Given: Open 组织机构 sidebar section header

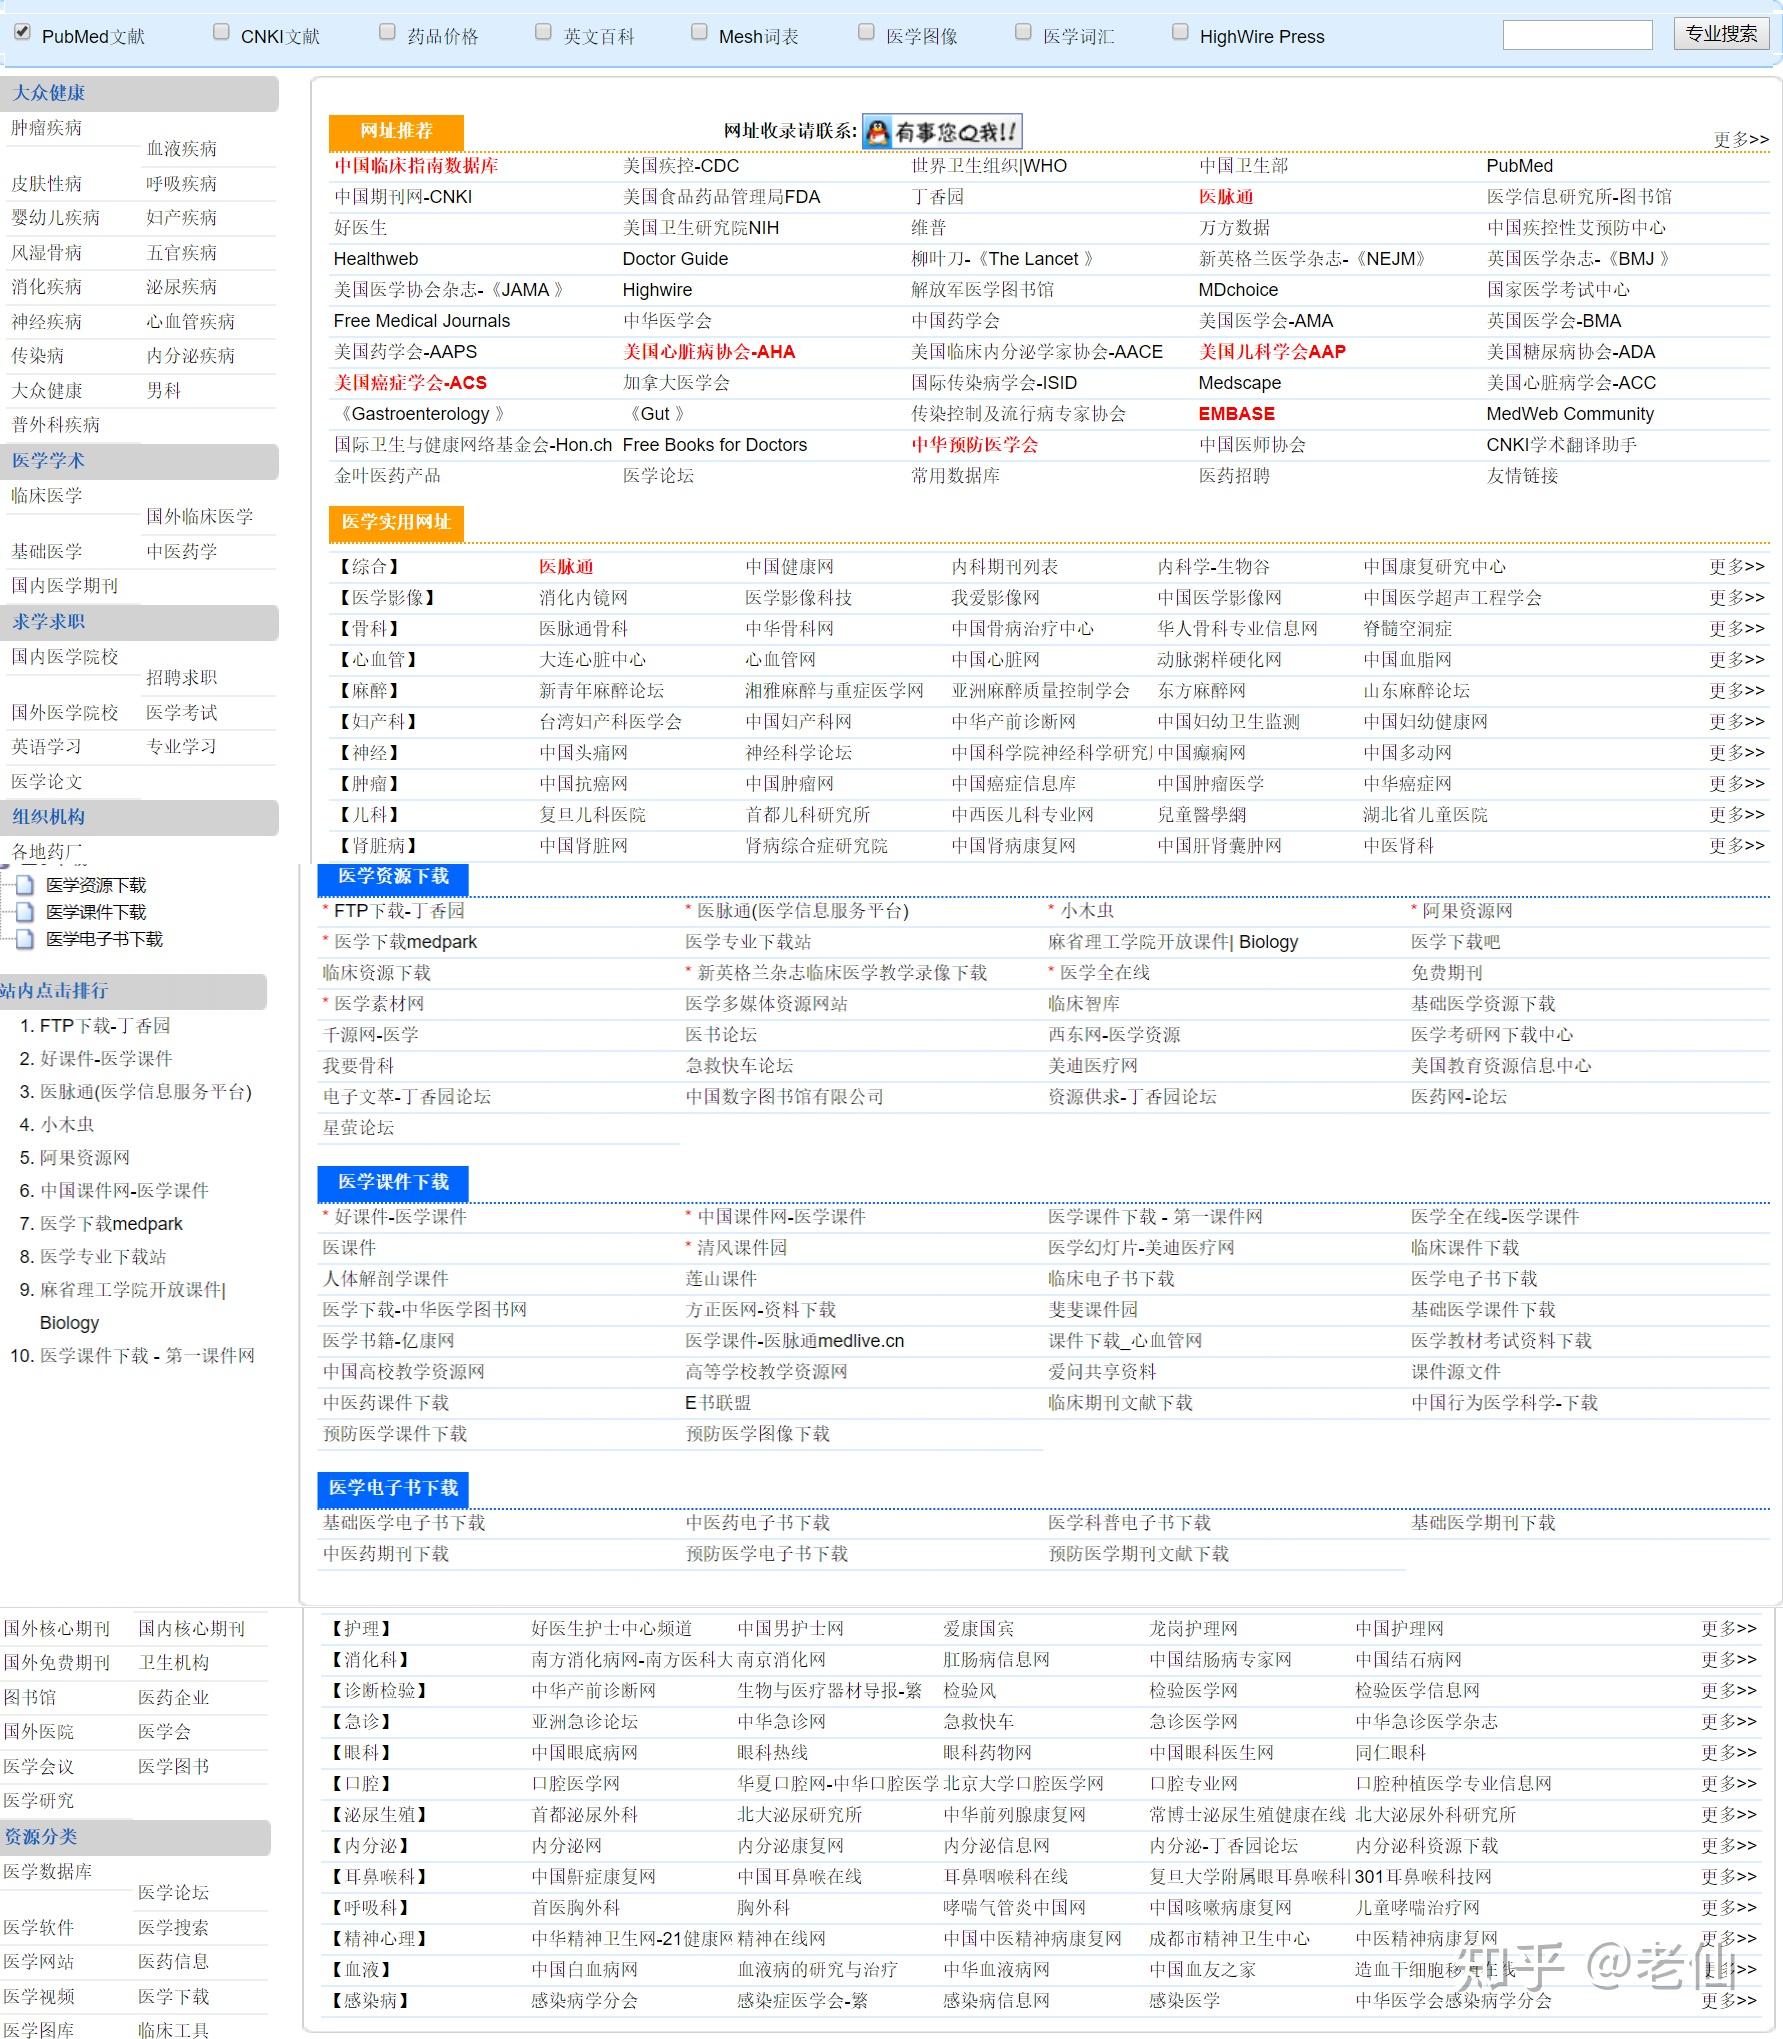Looking at the screenshot, I should click(139, 817).
